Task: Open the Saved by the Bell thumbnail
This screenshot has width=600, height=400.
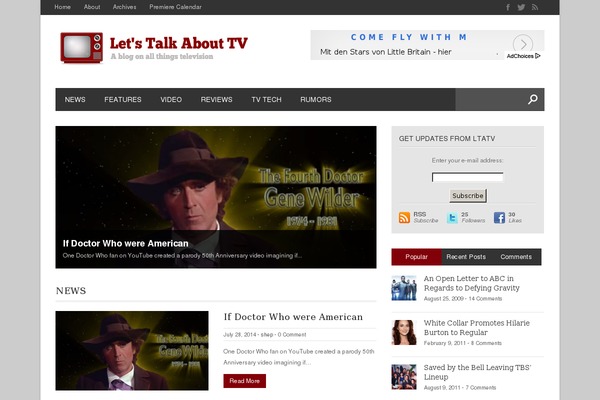Action: 404,377
